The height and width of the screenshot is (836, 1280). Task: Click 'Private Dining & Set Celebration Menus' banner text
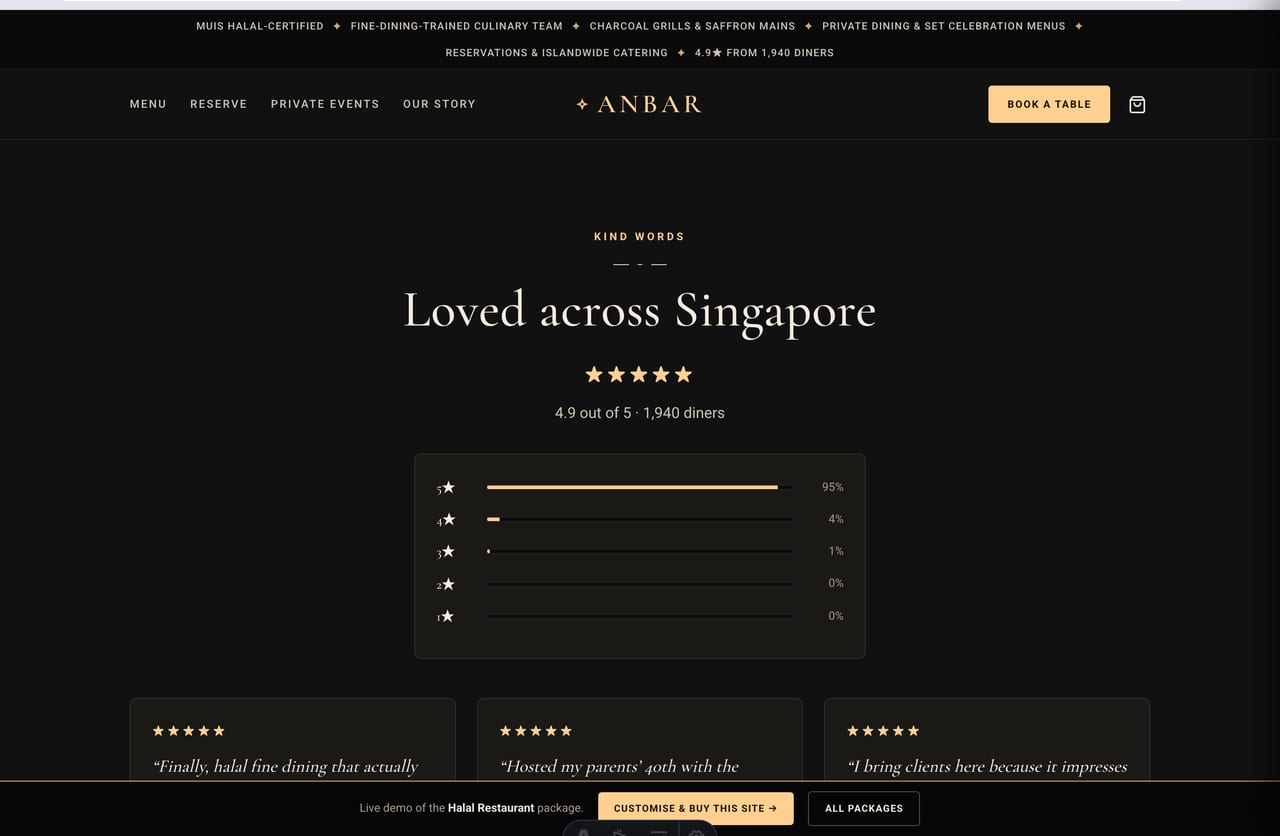tap(944, 26)
